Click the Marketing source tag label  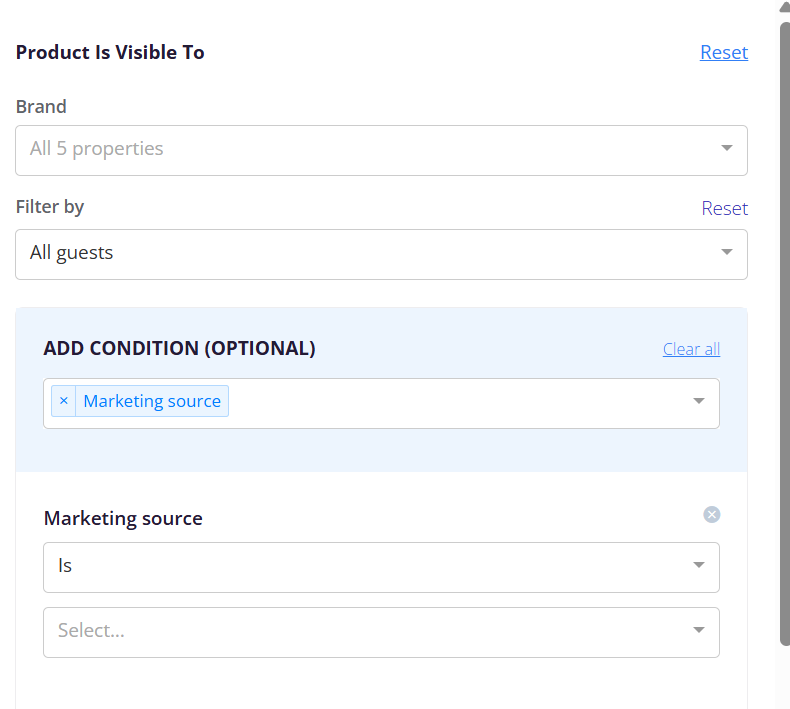[152, 401]
